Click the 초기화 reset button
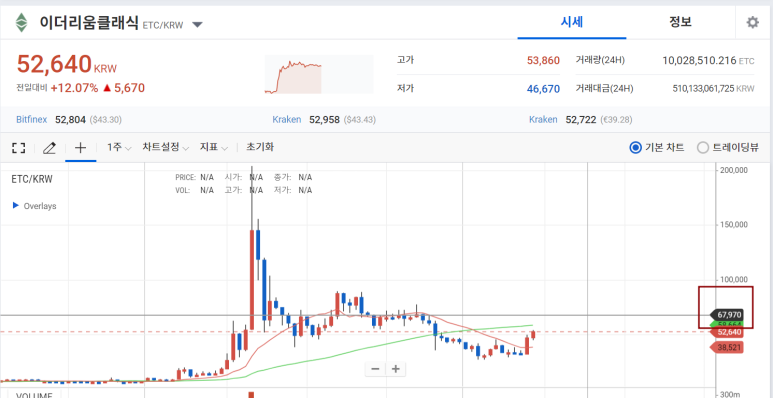 pyautogui.click(x=260, y=147)
